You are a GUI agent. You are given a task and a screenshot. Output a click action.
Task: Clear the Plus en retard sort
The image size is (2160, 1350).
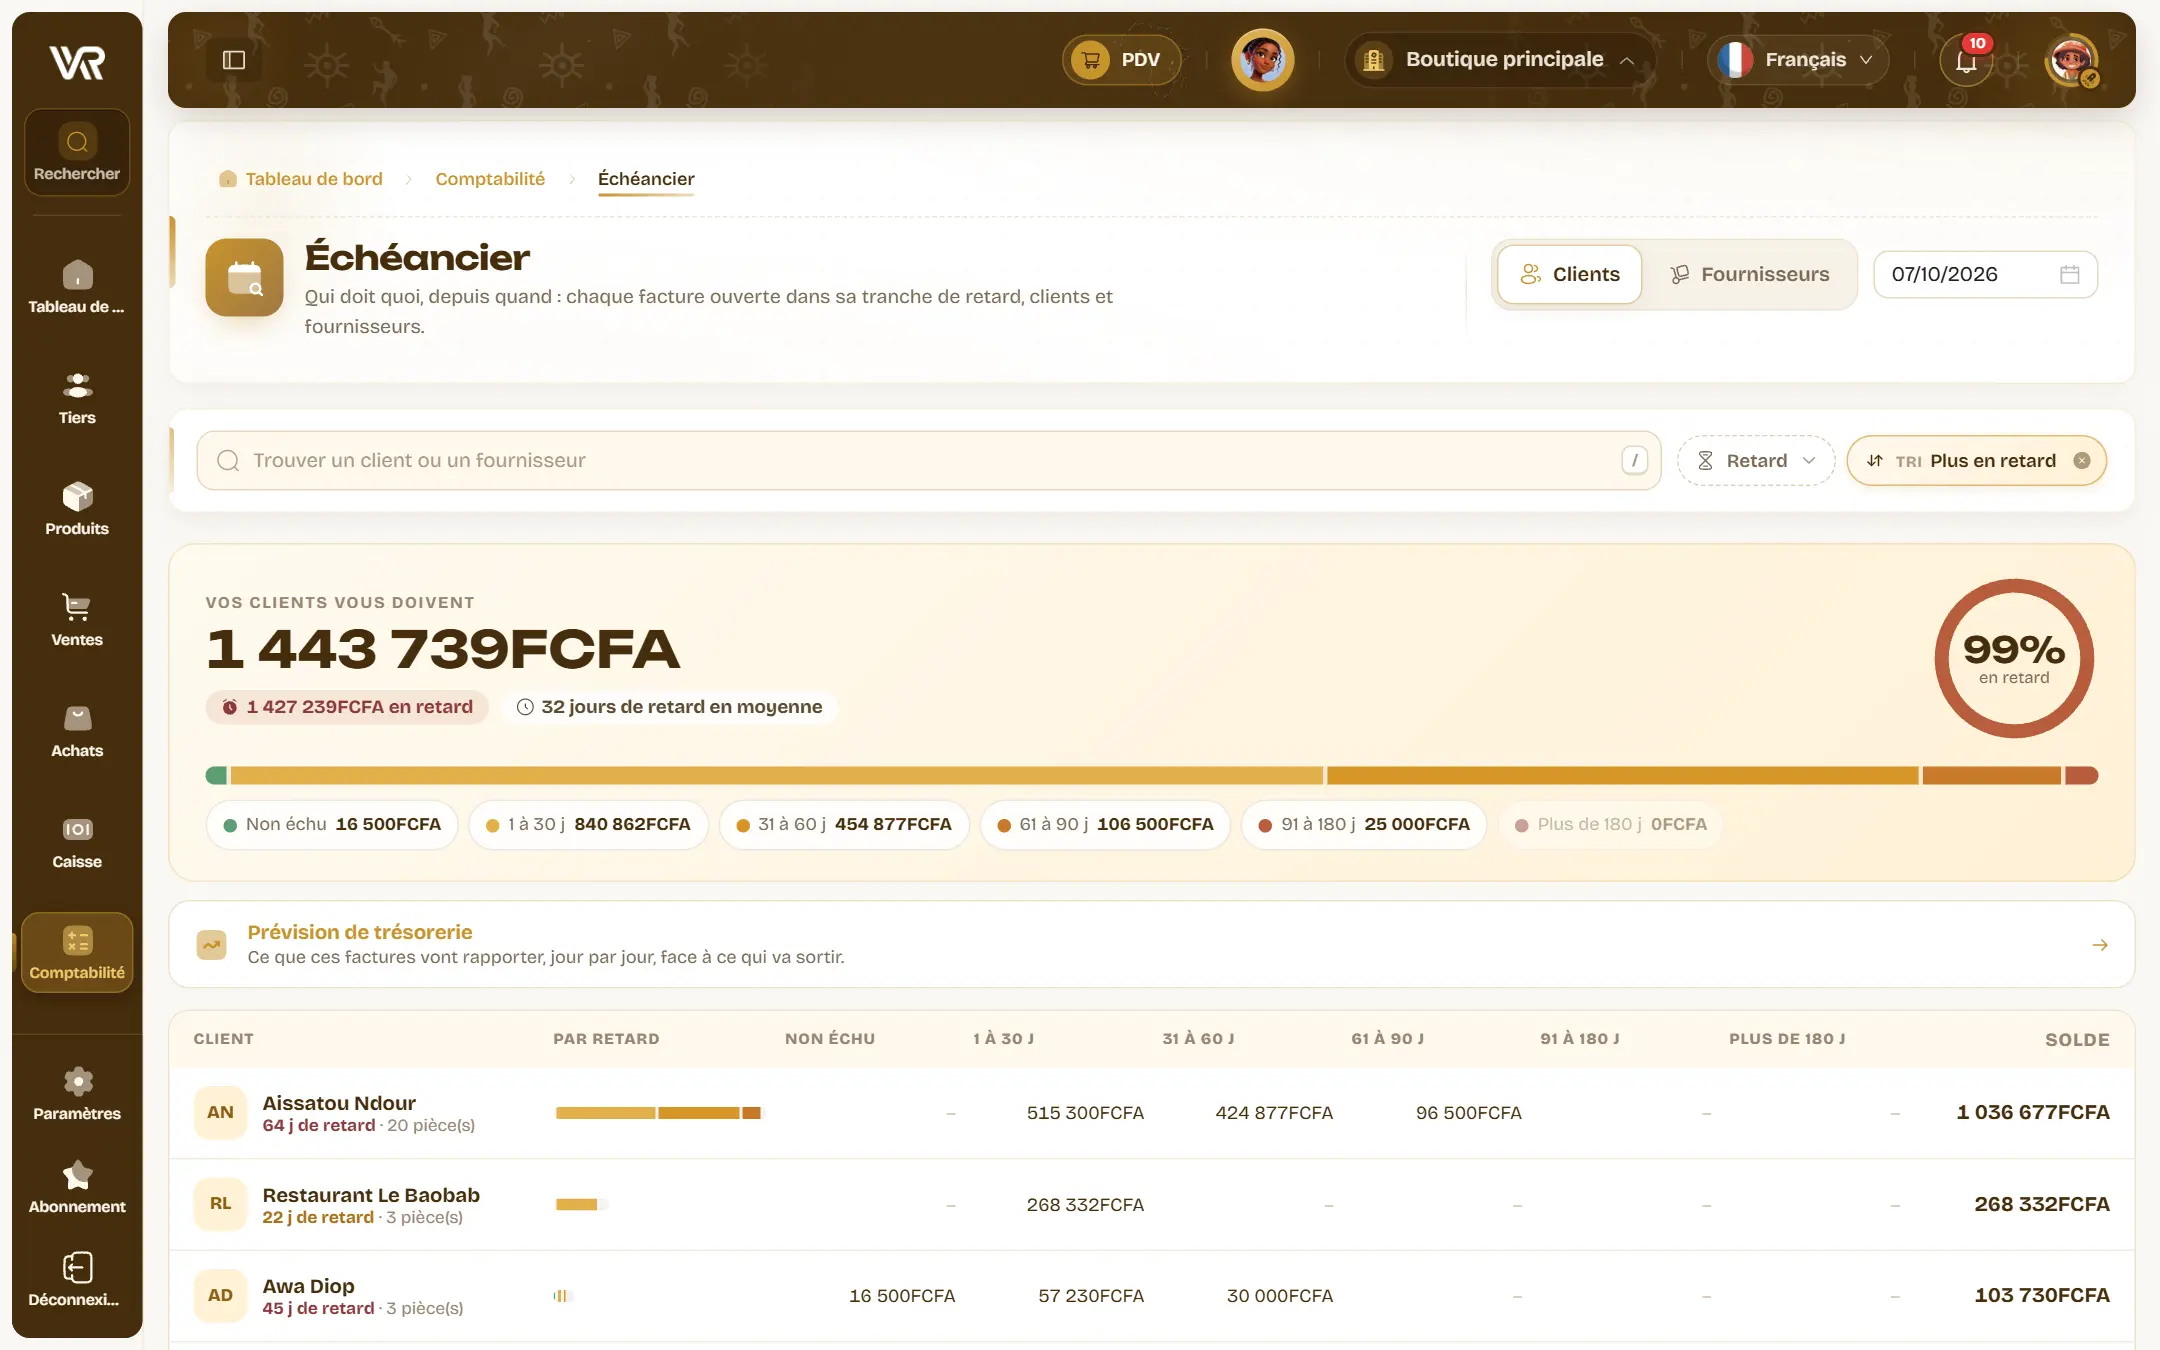(2081, 461)
